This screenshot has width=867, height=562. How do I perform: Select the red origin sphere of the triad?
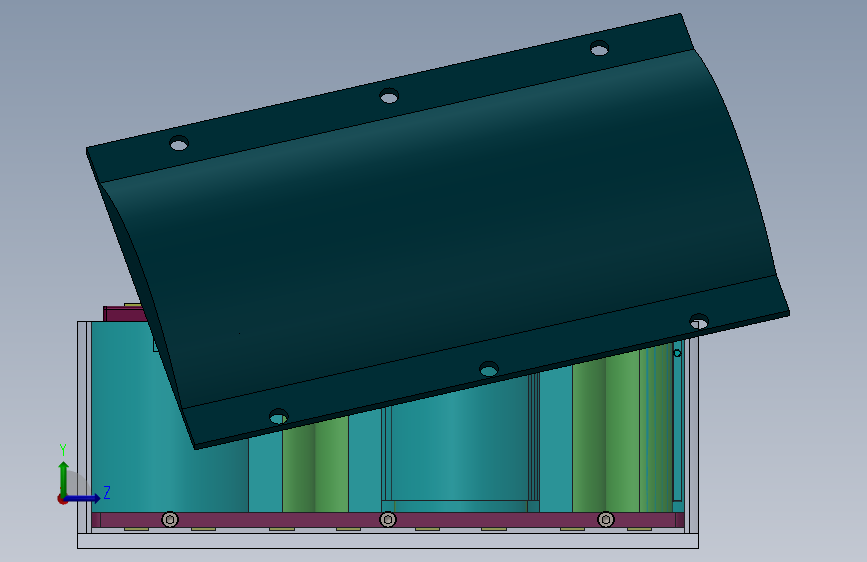[62, 499]
